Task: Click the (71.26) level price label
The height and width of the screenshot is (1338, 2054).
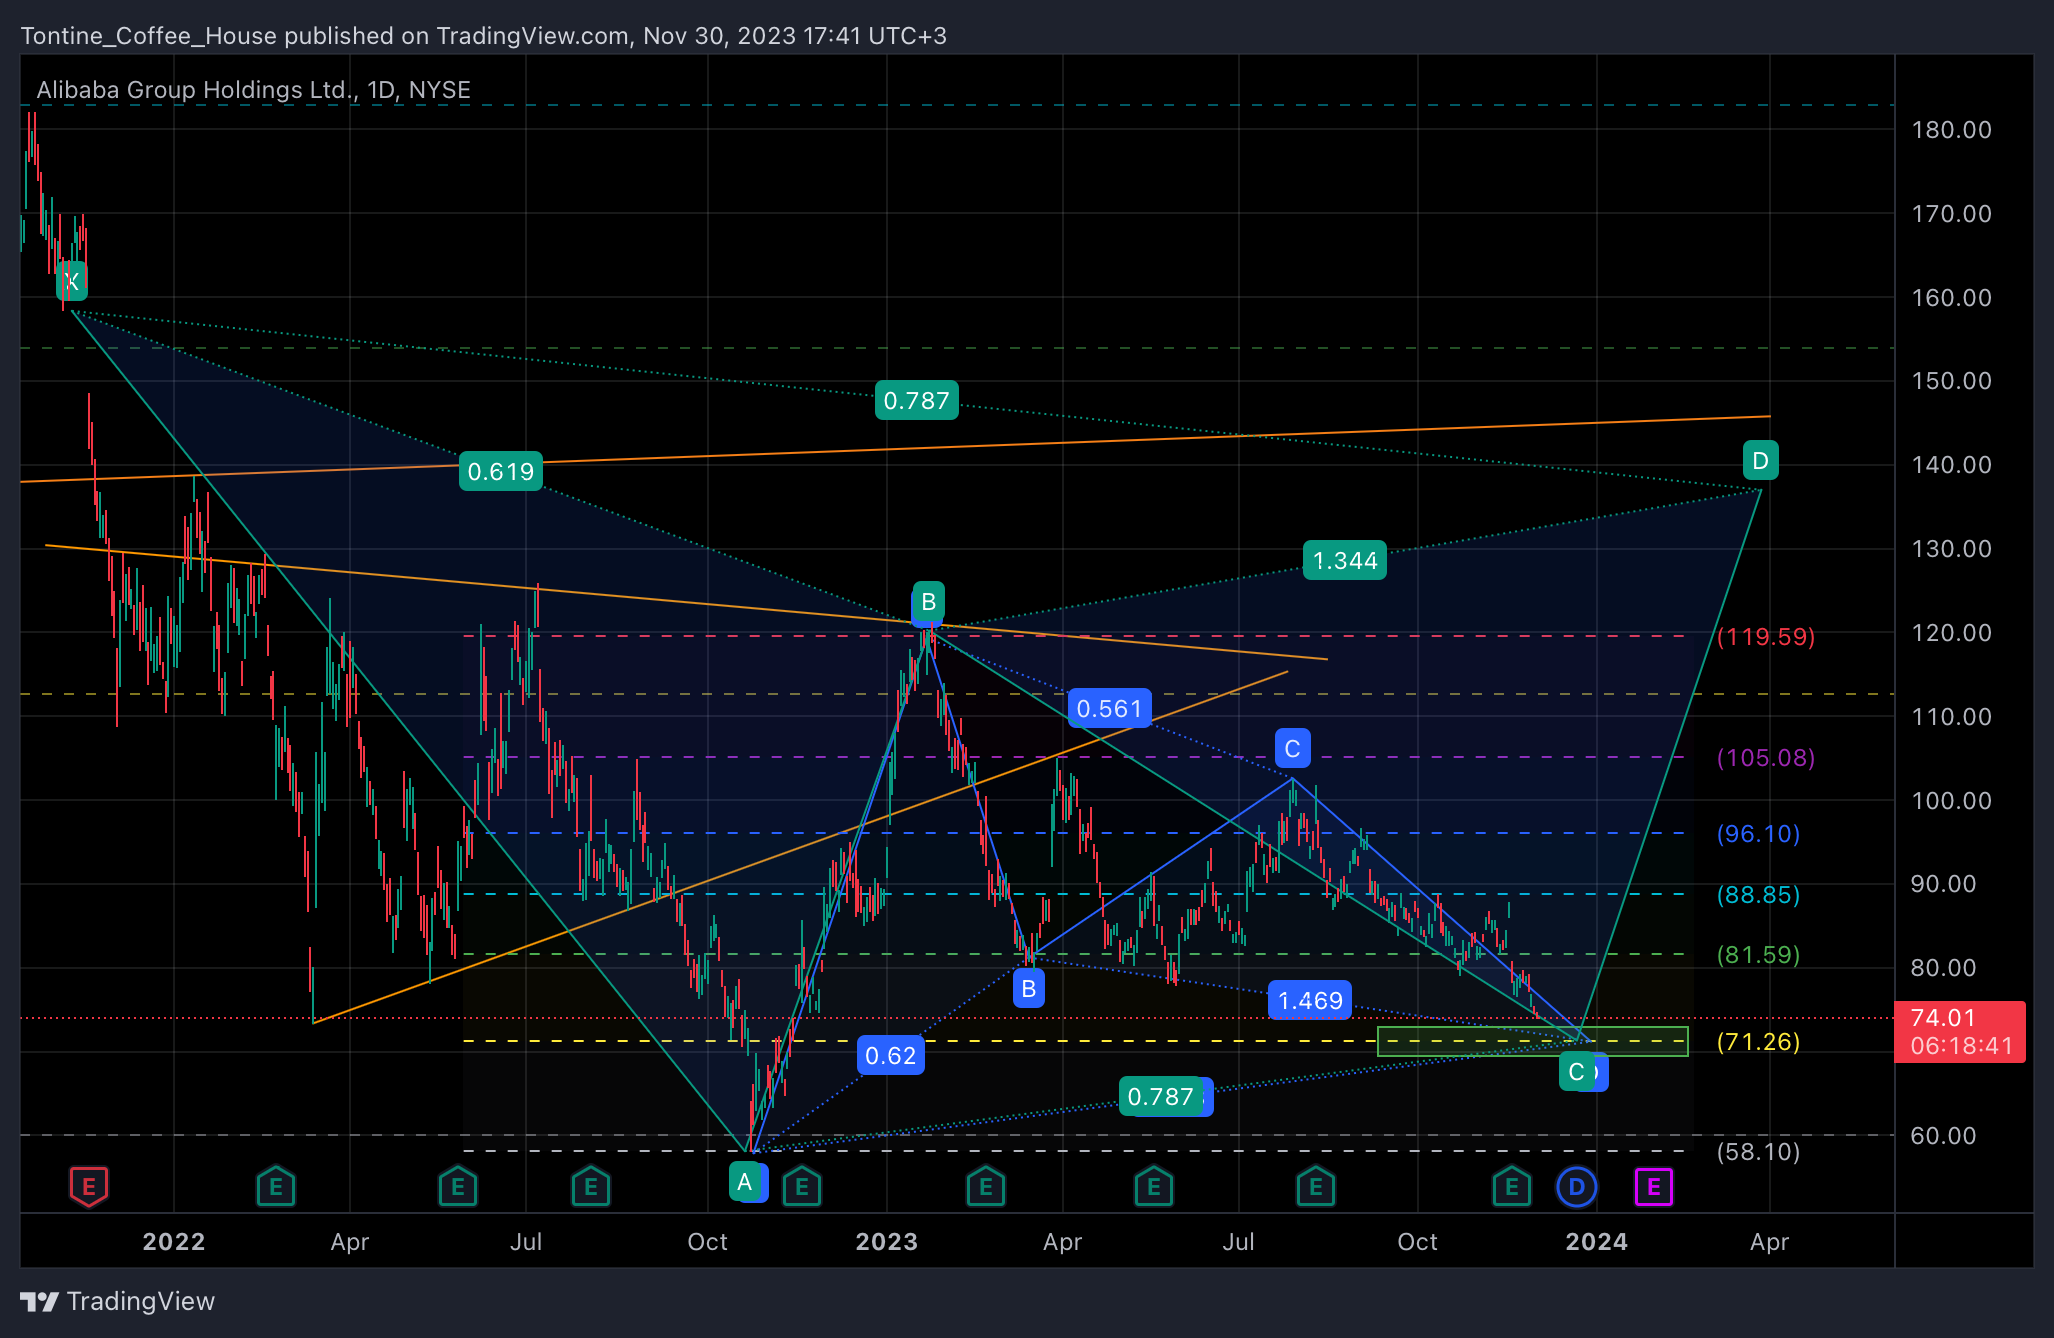Action: pyautogui.click(x=1758, y=1041)
